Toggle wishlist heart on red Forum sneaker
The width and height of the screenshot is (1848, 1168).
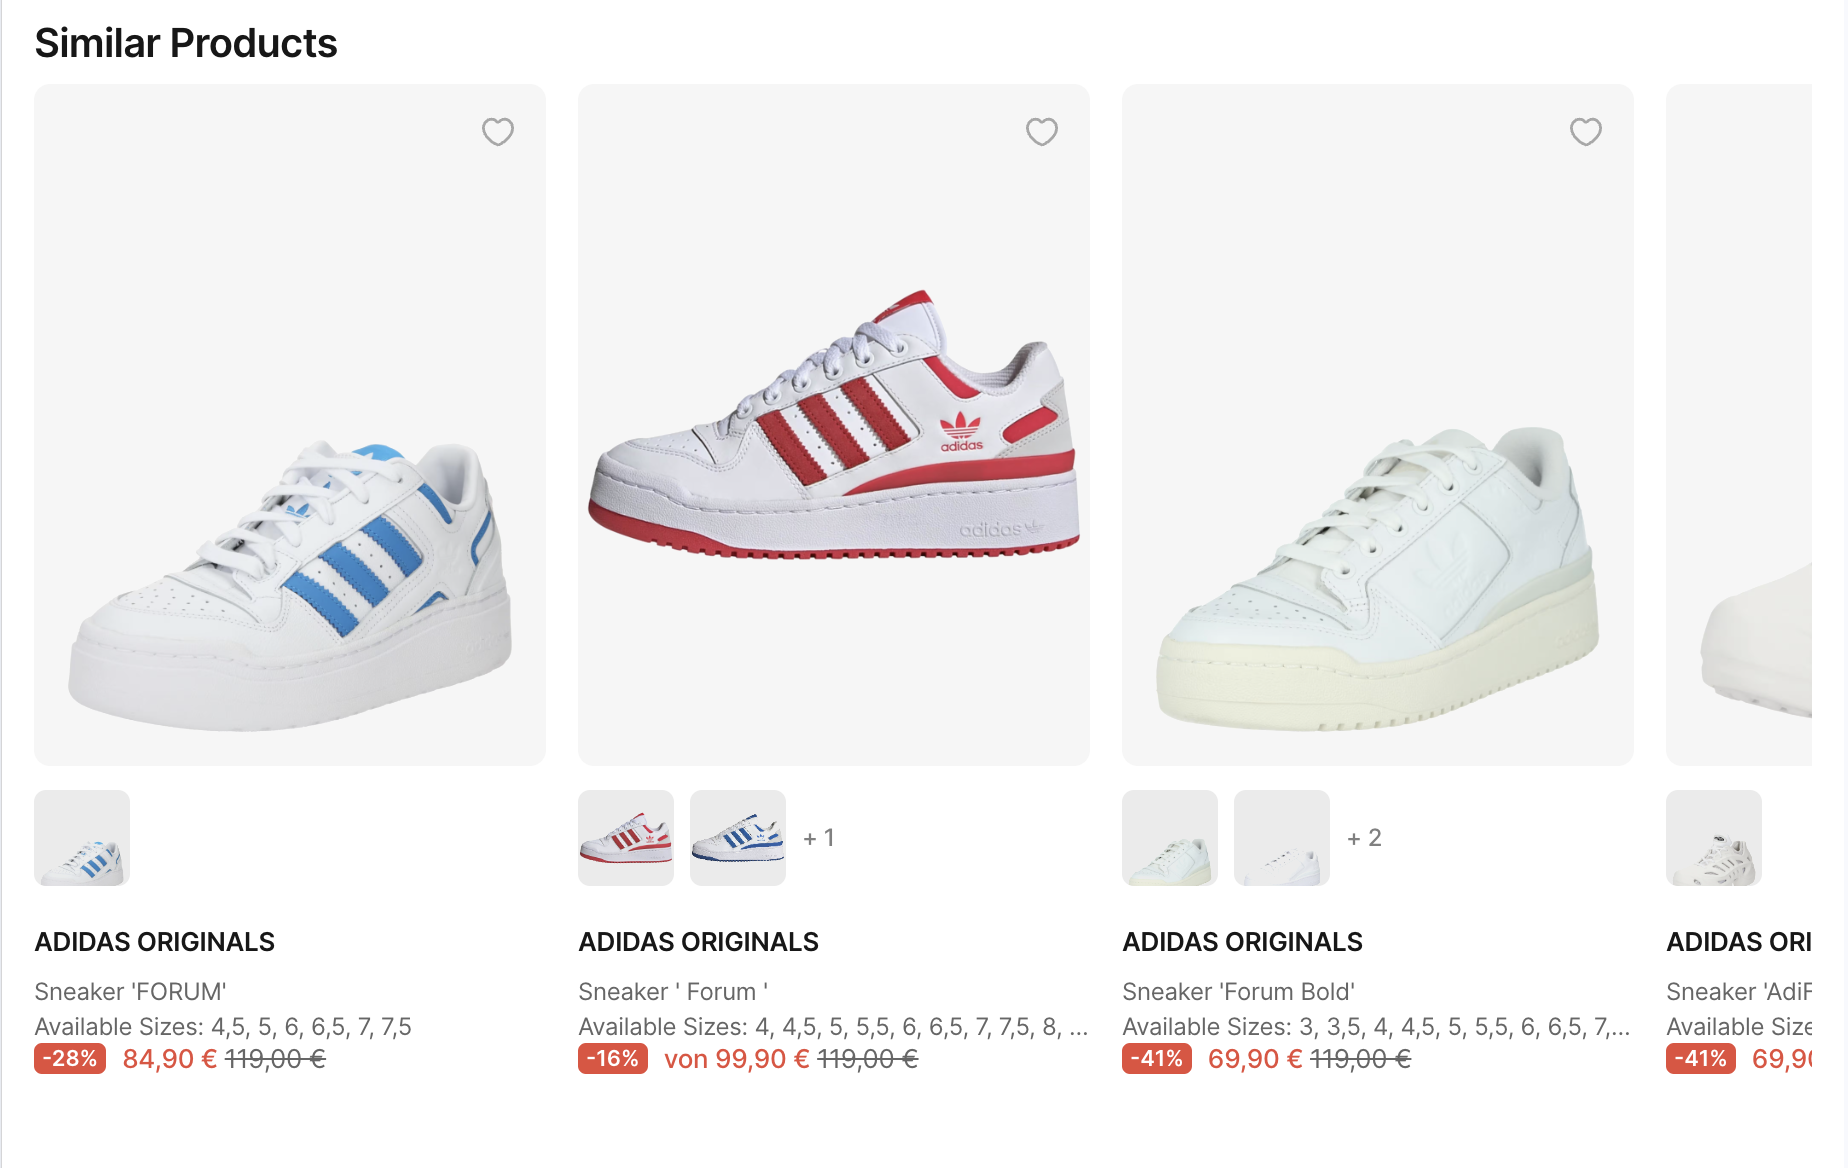click(1042, 132)
